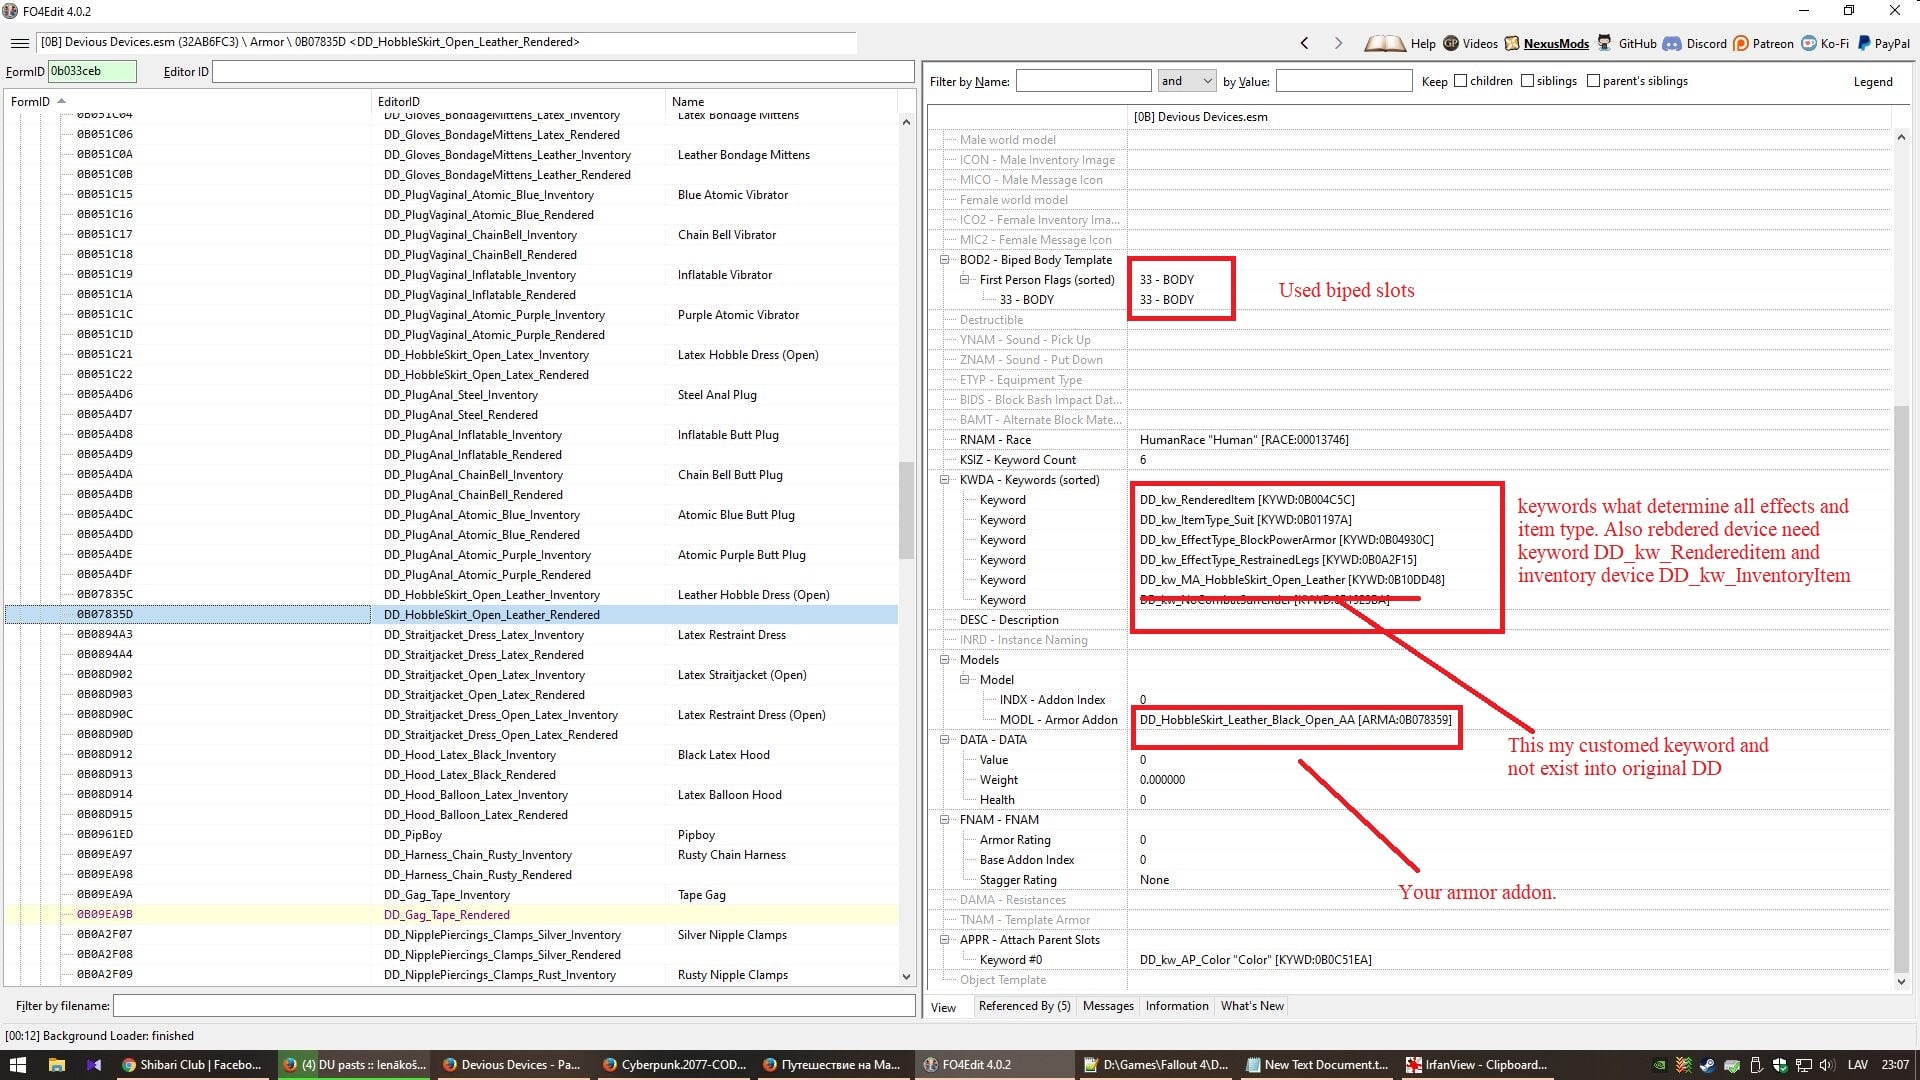Select DD_HobbleSkirt_Open_Latex_Inventory row
1920x1080 pixels.
click(x=451, y=355)
